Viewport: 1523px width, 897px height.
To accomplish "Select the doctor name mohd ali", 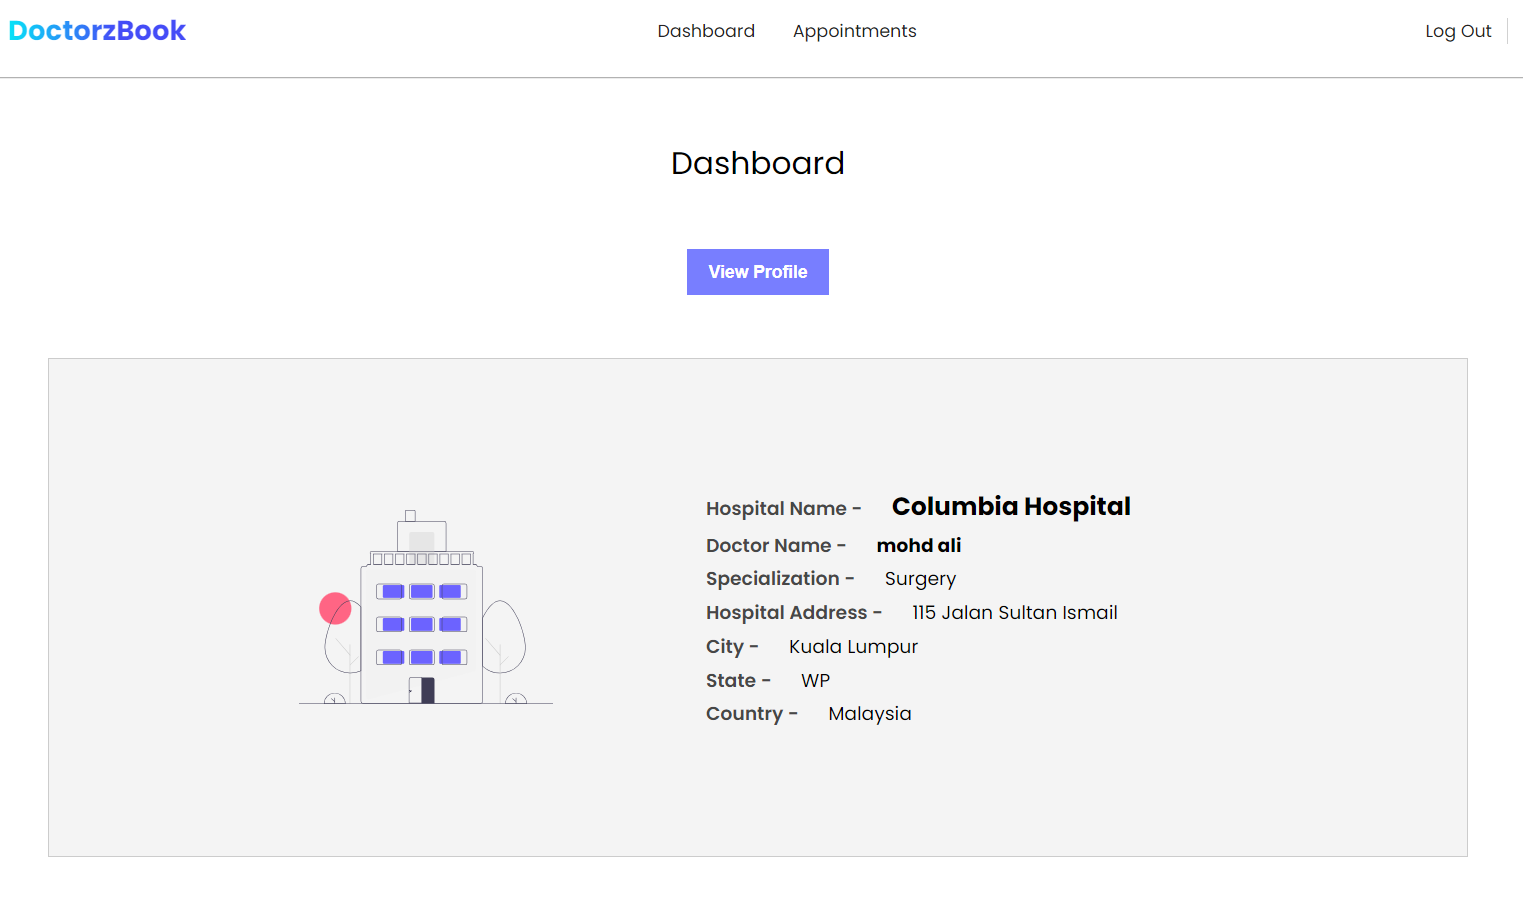I will [x=918, y=545].
